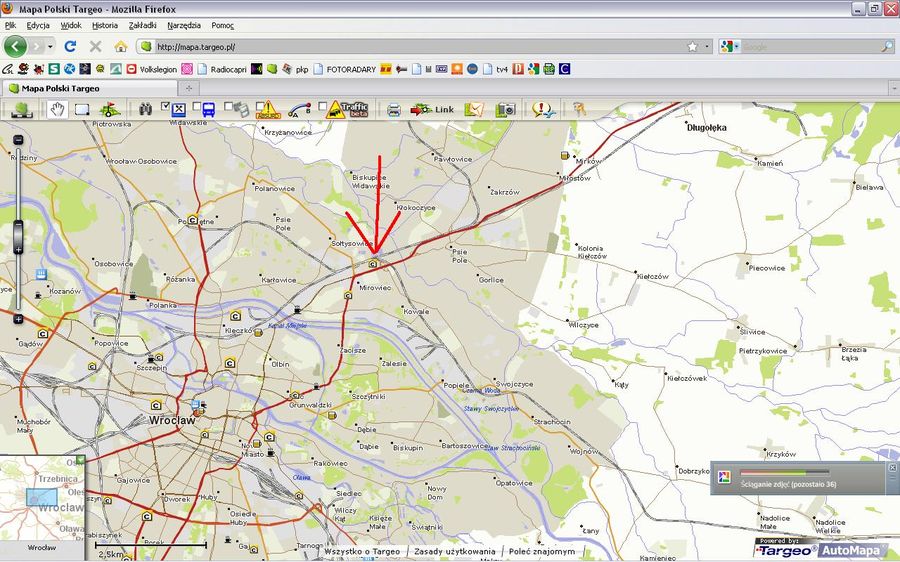This screenshot has height=562, width=900.
Task: Toggle the restaurants POI layer checkbox
Action: (165, 106)
